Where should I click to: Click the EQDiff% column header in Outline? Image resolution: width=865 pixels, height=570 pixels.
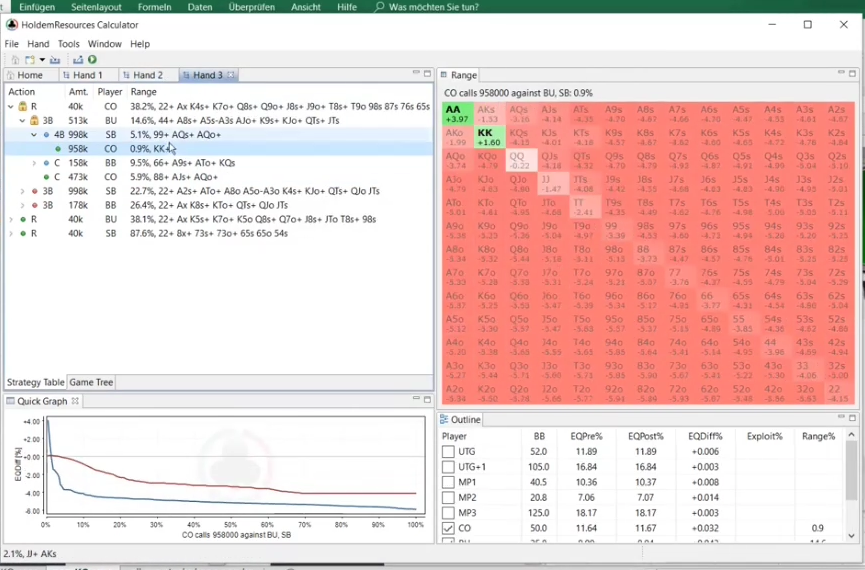pos(704,436)
